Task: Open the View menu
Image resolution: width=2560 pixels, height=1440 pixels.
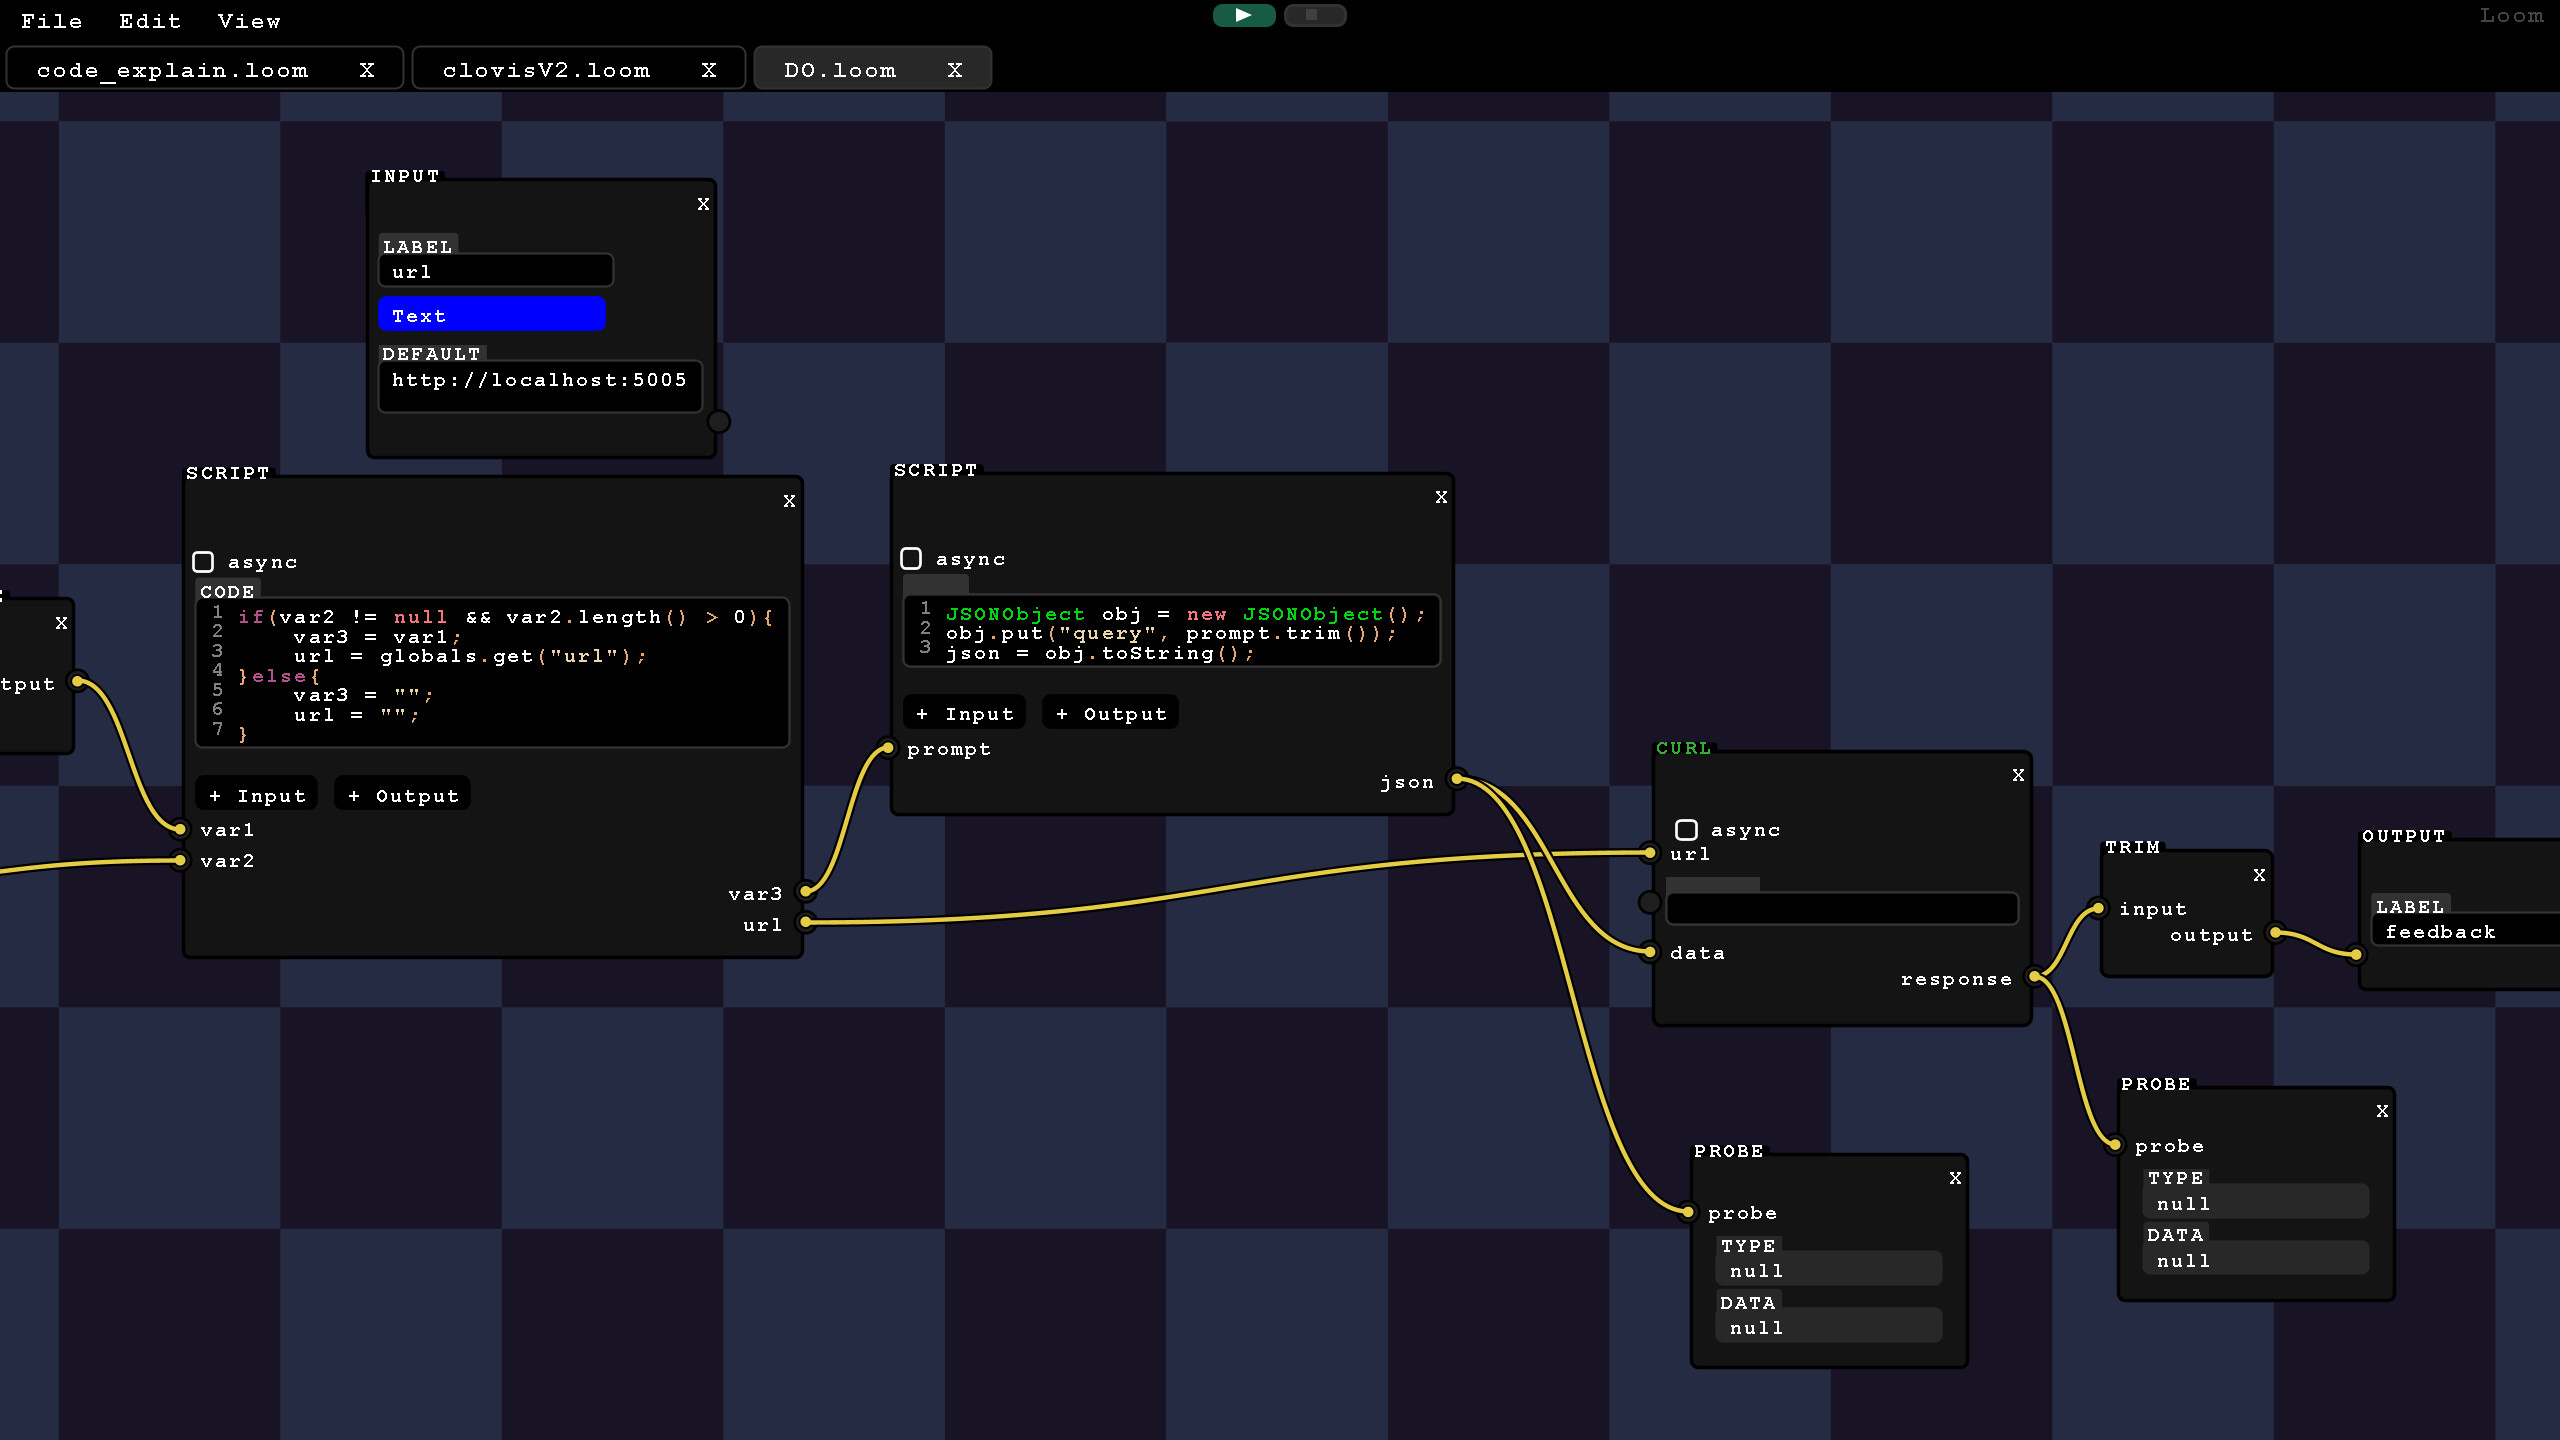Action: pos(248,21)
